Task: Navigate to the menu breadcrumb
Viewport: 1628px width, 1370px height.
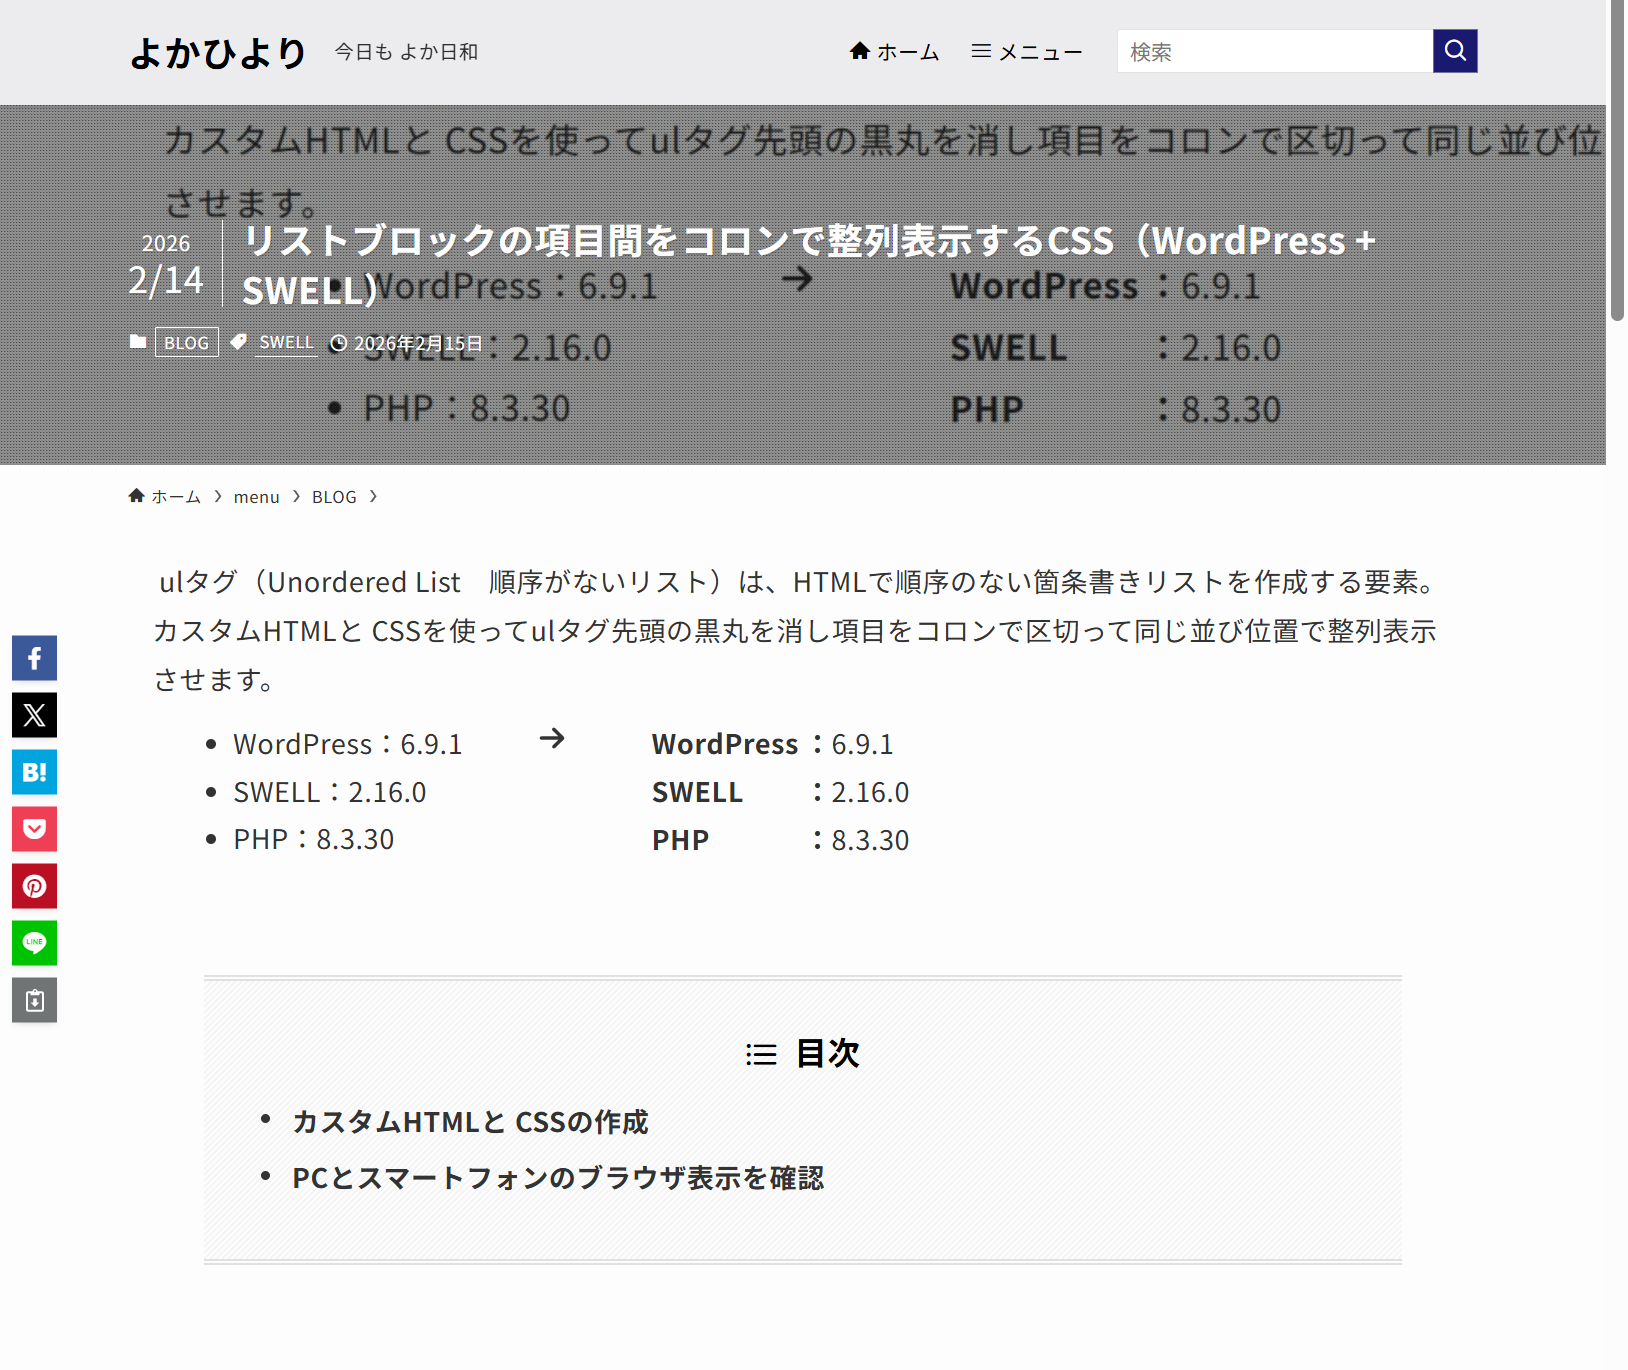Action: tap(256, 497)
